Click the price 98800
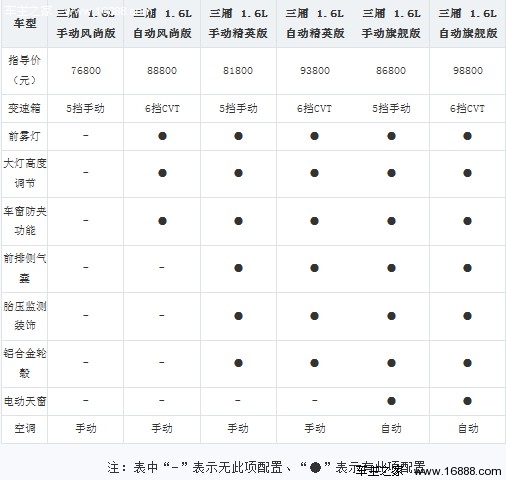Screen dimensions: 506x480 pos(468,71)
